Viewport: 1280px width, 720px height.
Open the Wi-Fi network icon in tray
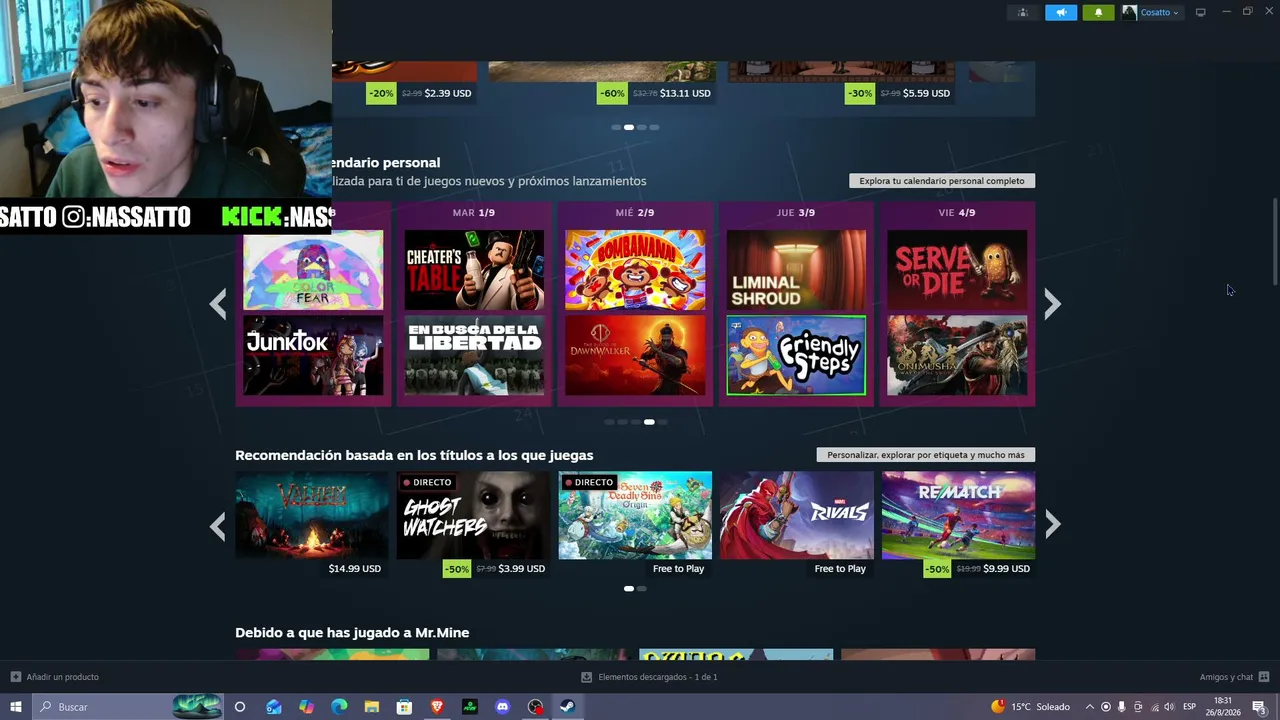pyautogui.click(x=1153, y=707)
